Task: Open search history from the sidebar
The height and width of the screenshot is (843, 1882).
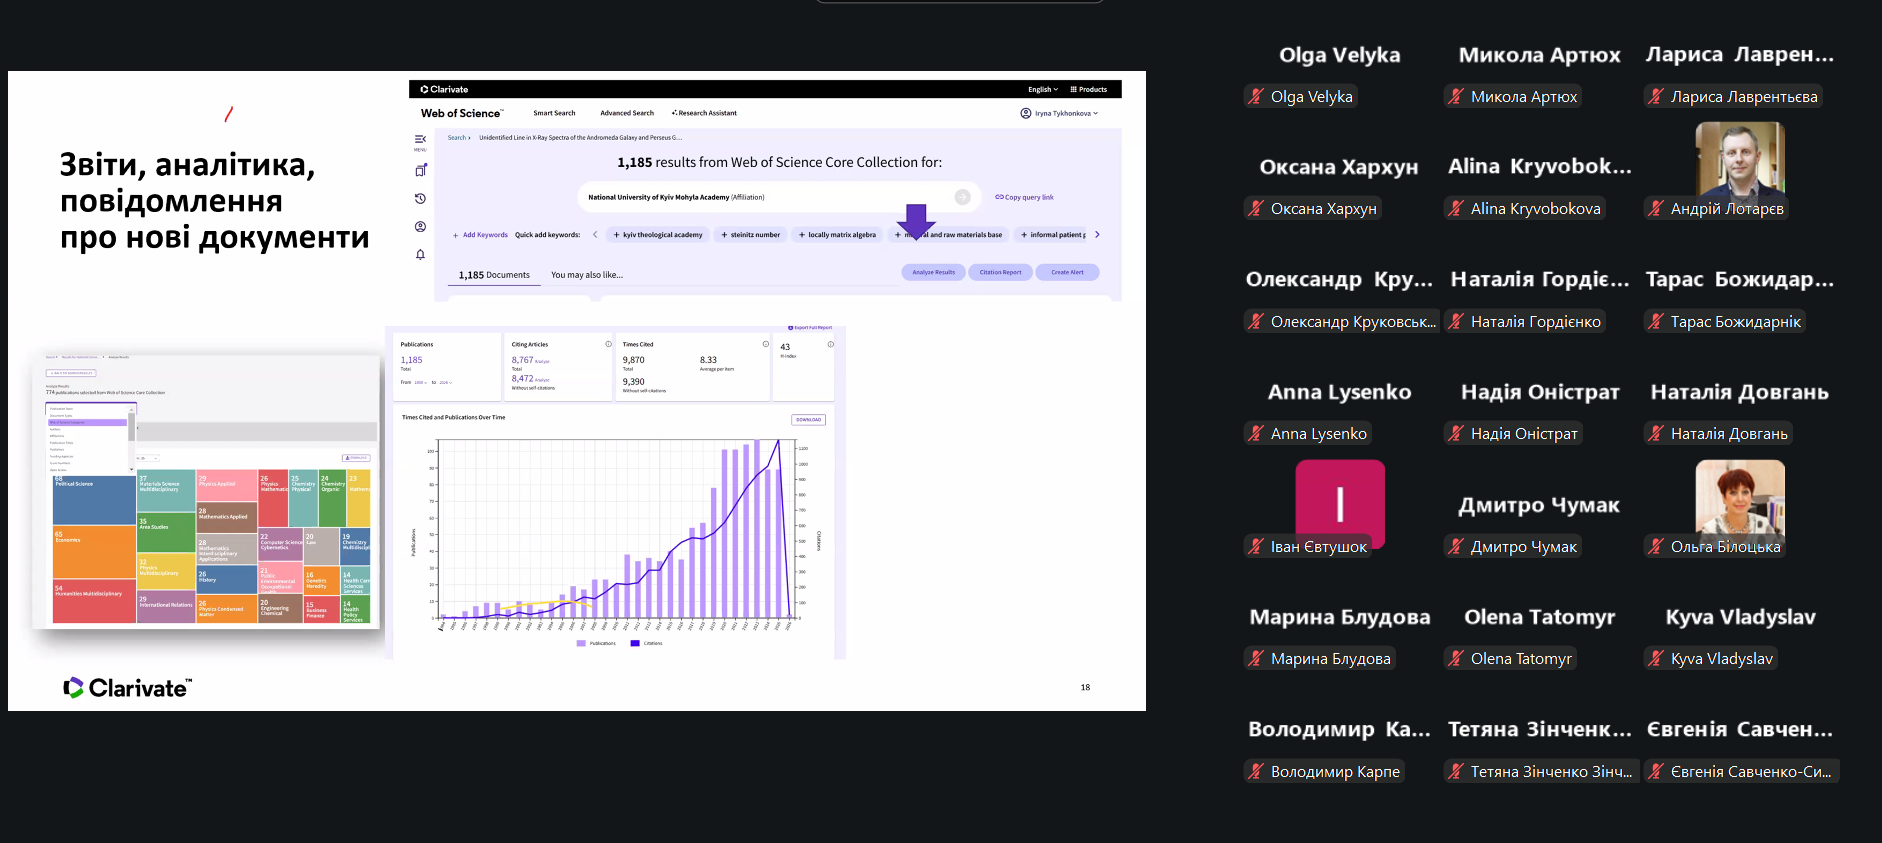Action: click(420, 199)
